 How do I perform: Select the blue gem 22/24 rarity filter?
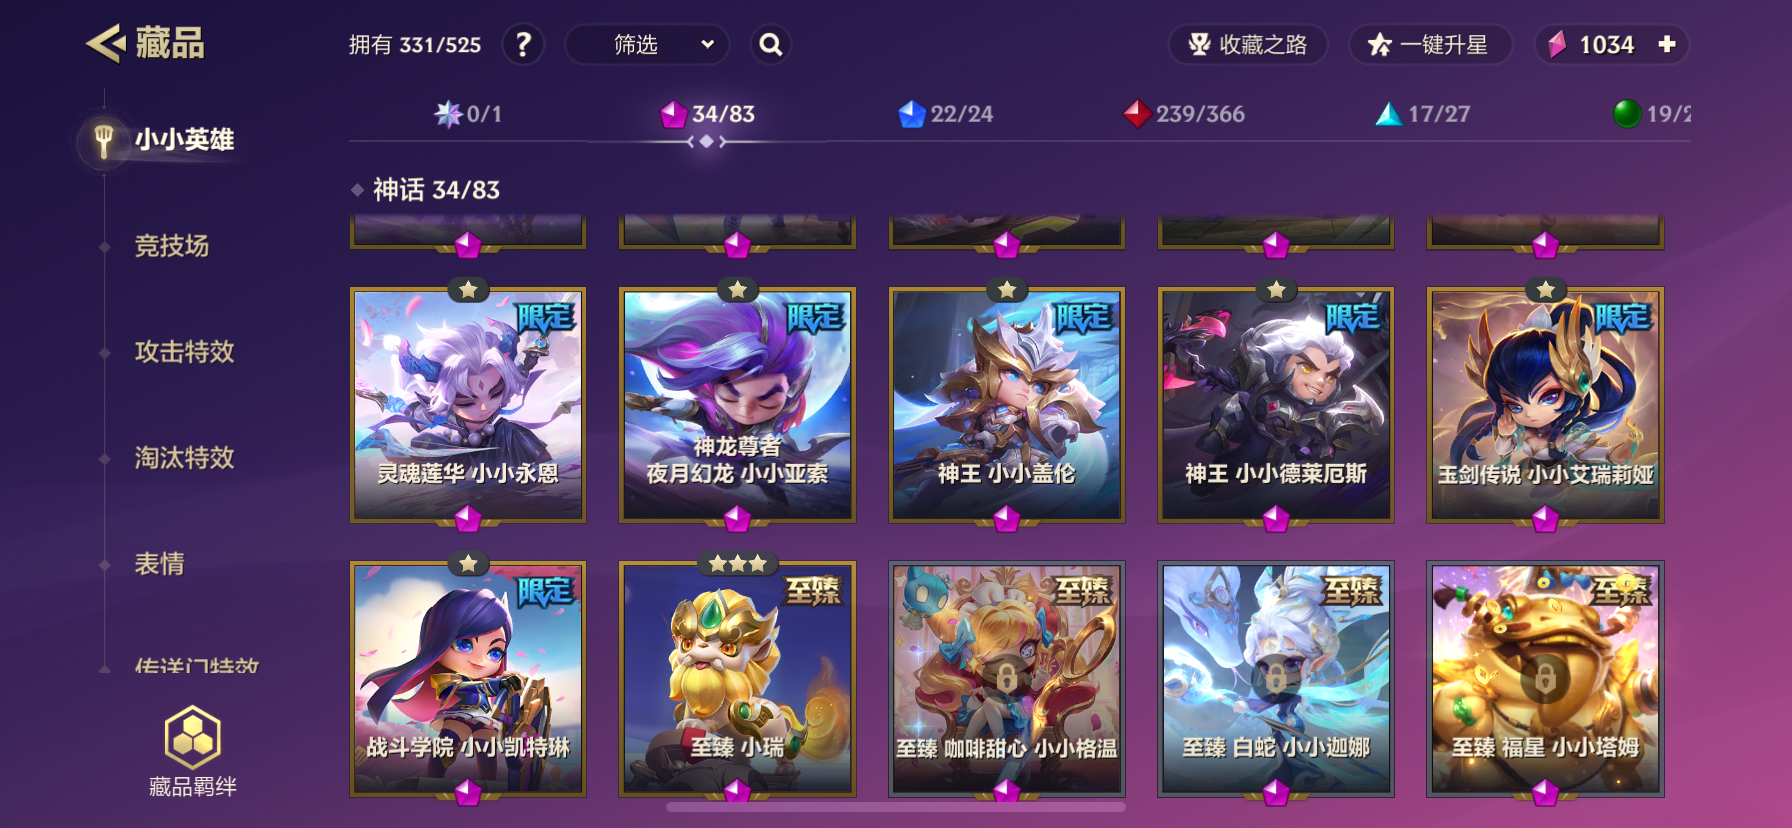click(946, 114)
